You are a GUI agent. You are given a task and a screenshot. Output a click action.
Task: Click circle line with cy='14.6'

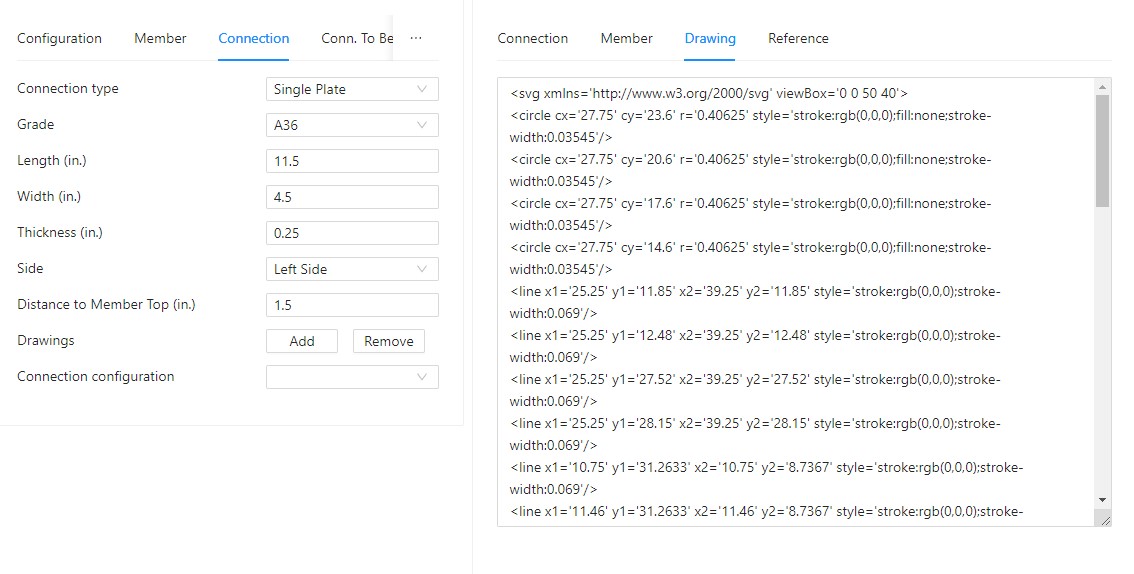click(x=751, y=258)
